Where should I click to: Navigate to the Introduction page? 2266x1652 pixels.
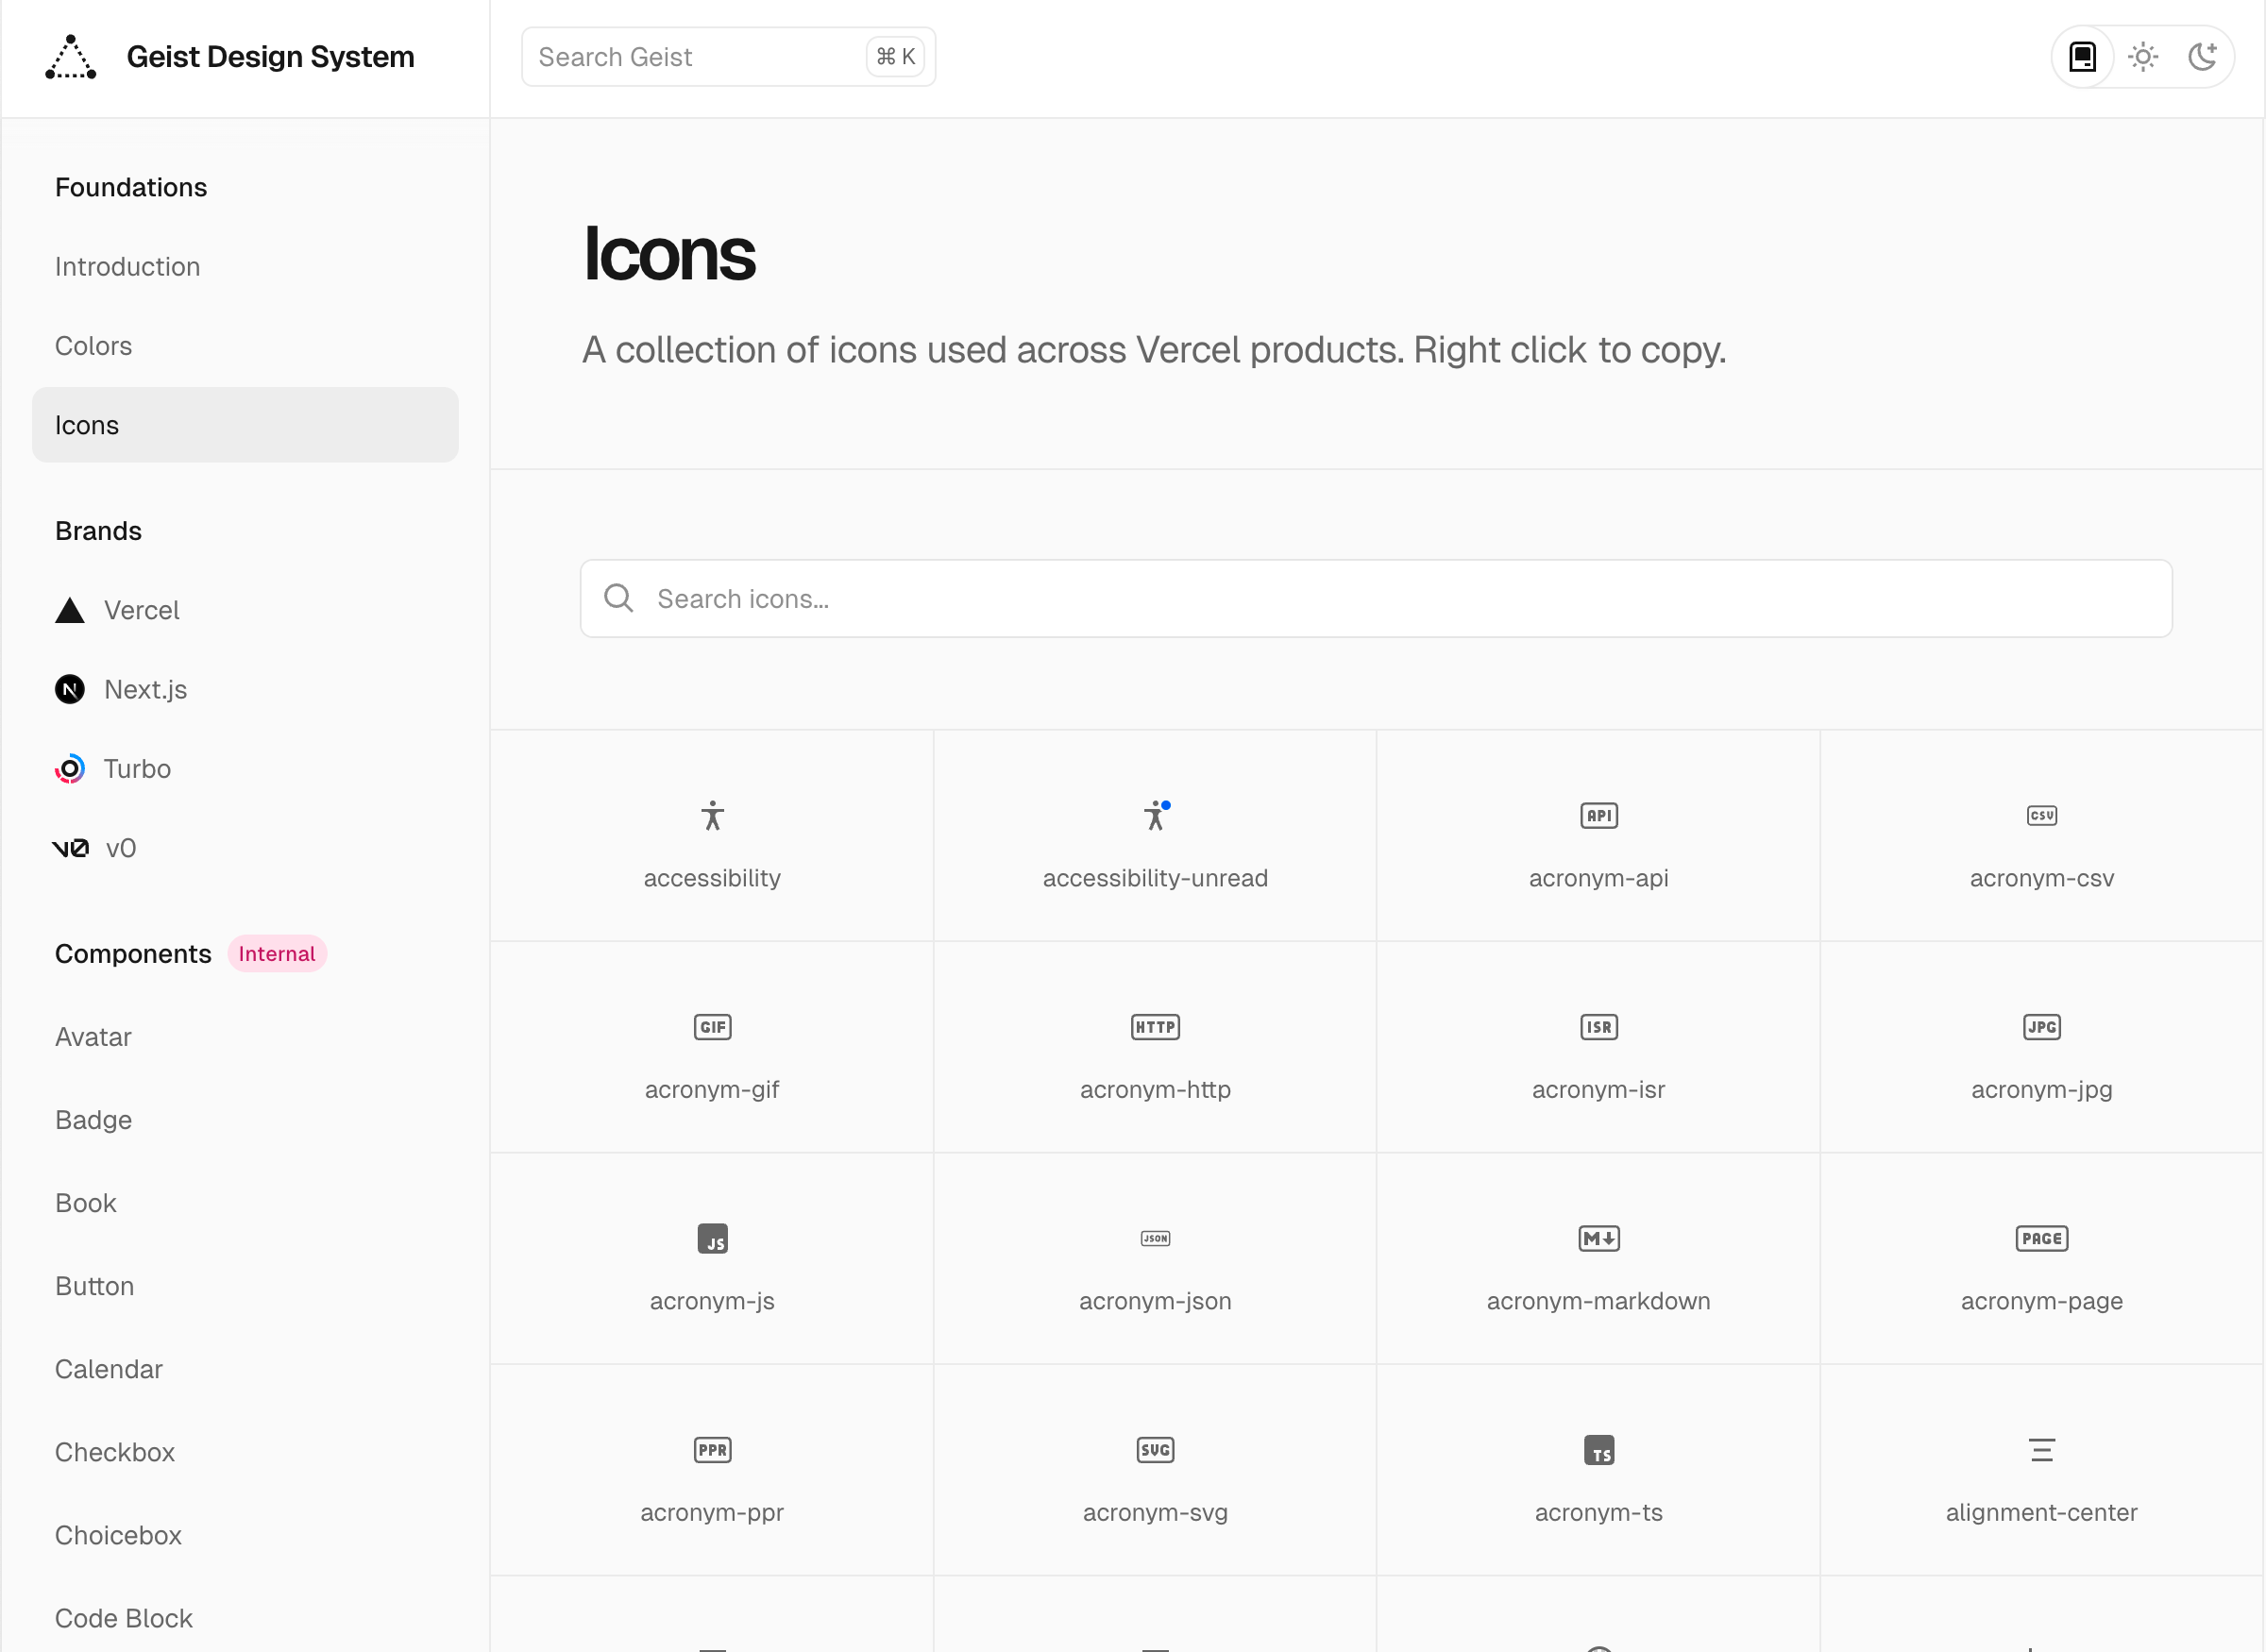(128, 265)
